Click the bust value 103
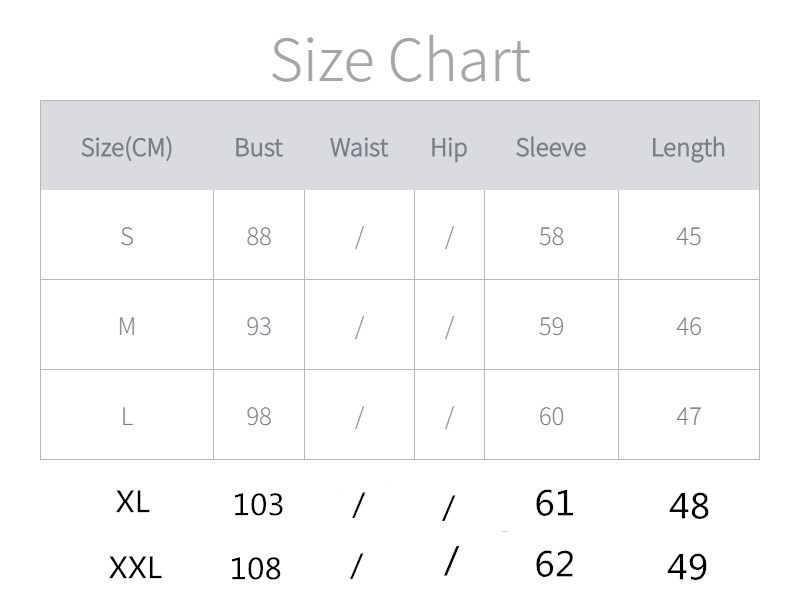The height and width of the screenshot is (600, 800). pyautogui.click(x=258, y=504)
